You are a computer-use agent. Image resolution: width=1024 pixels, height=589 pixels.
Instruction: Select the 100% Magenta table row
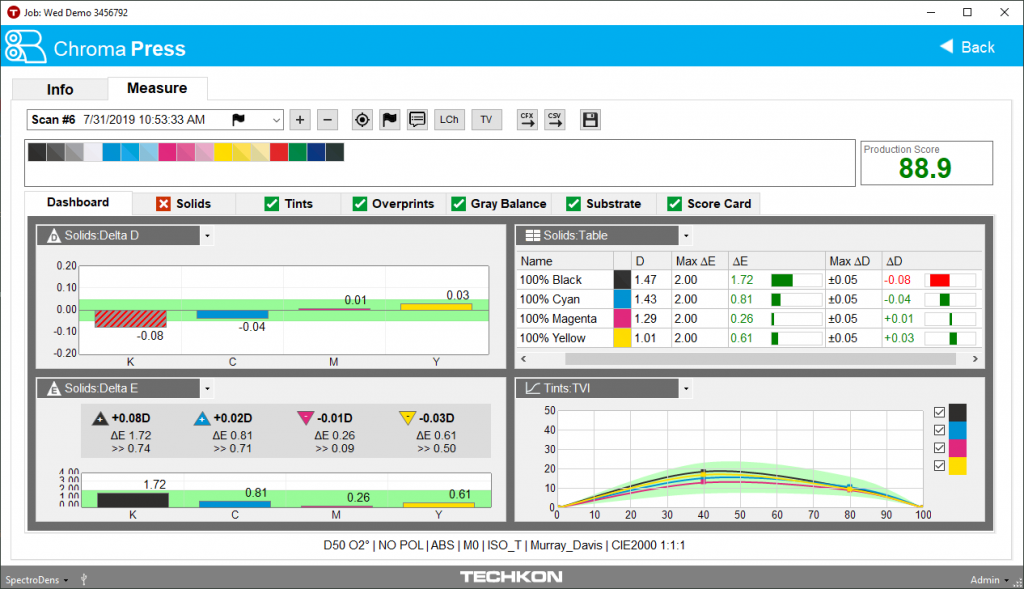560,318
